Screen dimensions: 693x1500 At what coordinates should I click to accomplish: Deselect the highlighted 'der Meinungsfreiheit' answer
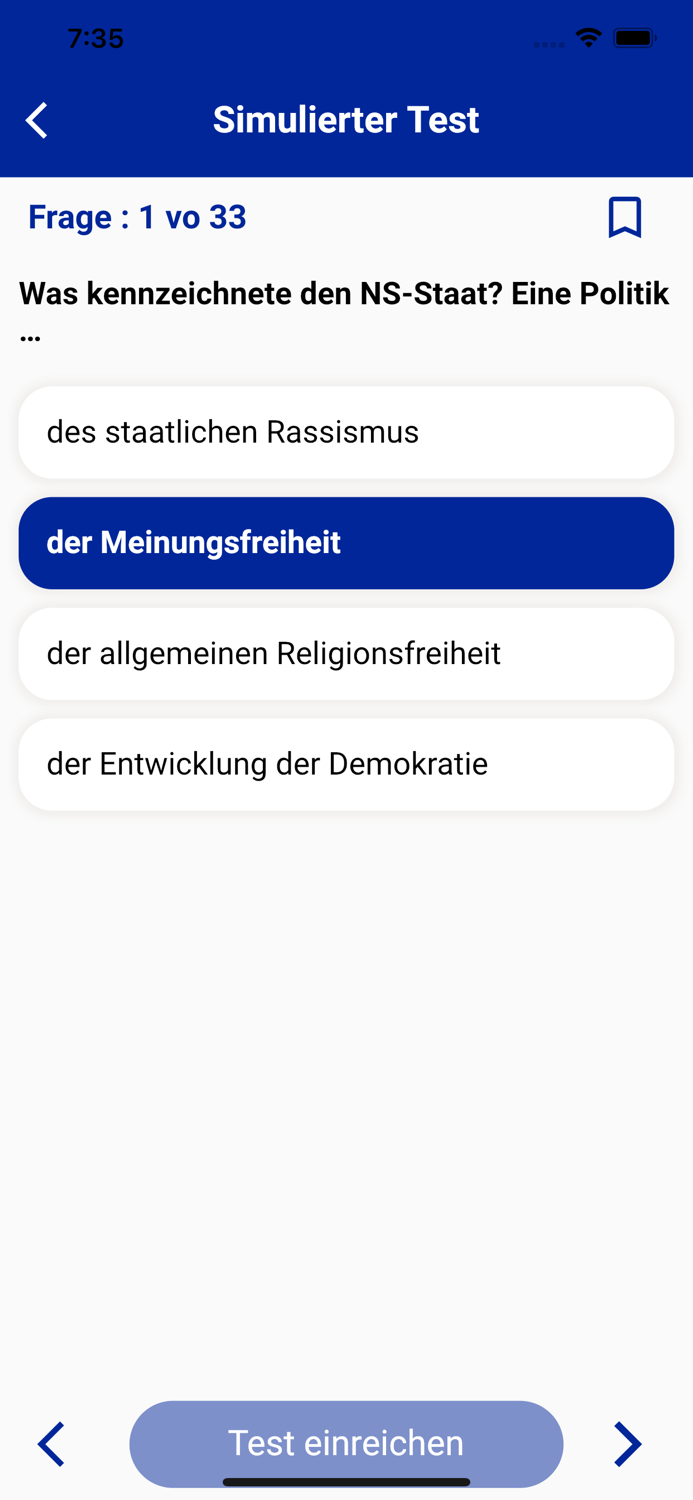(346, 543)
